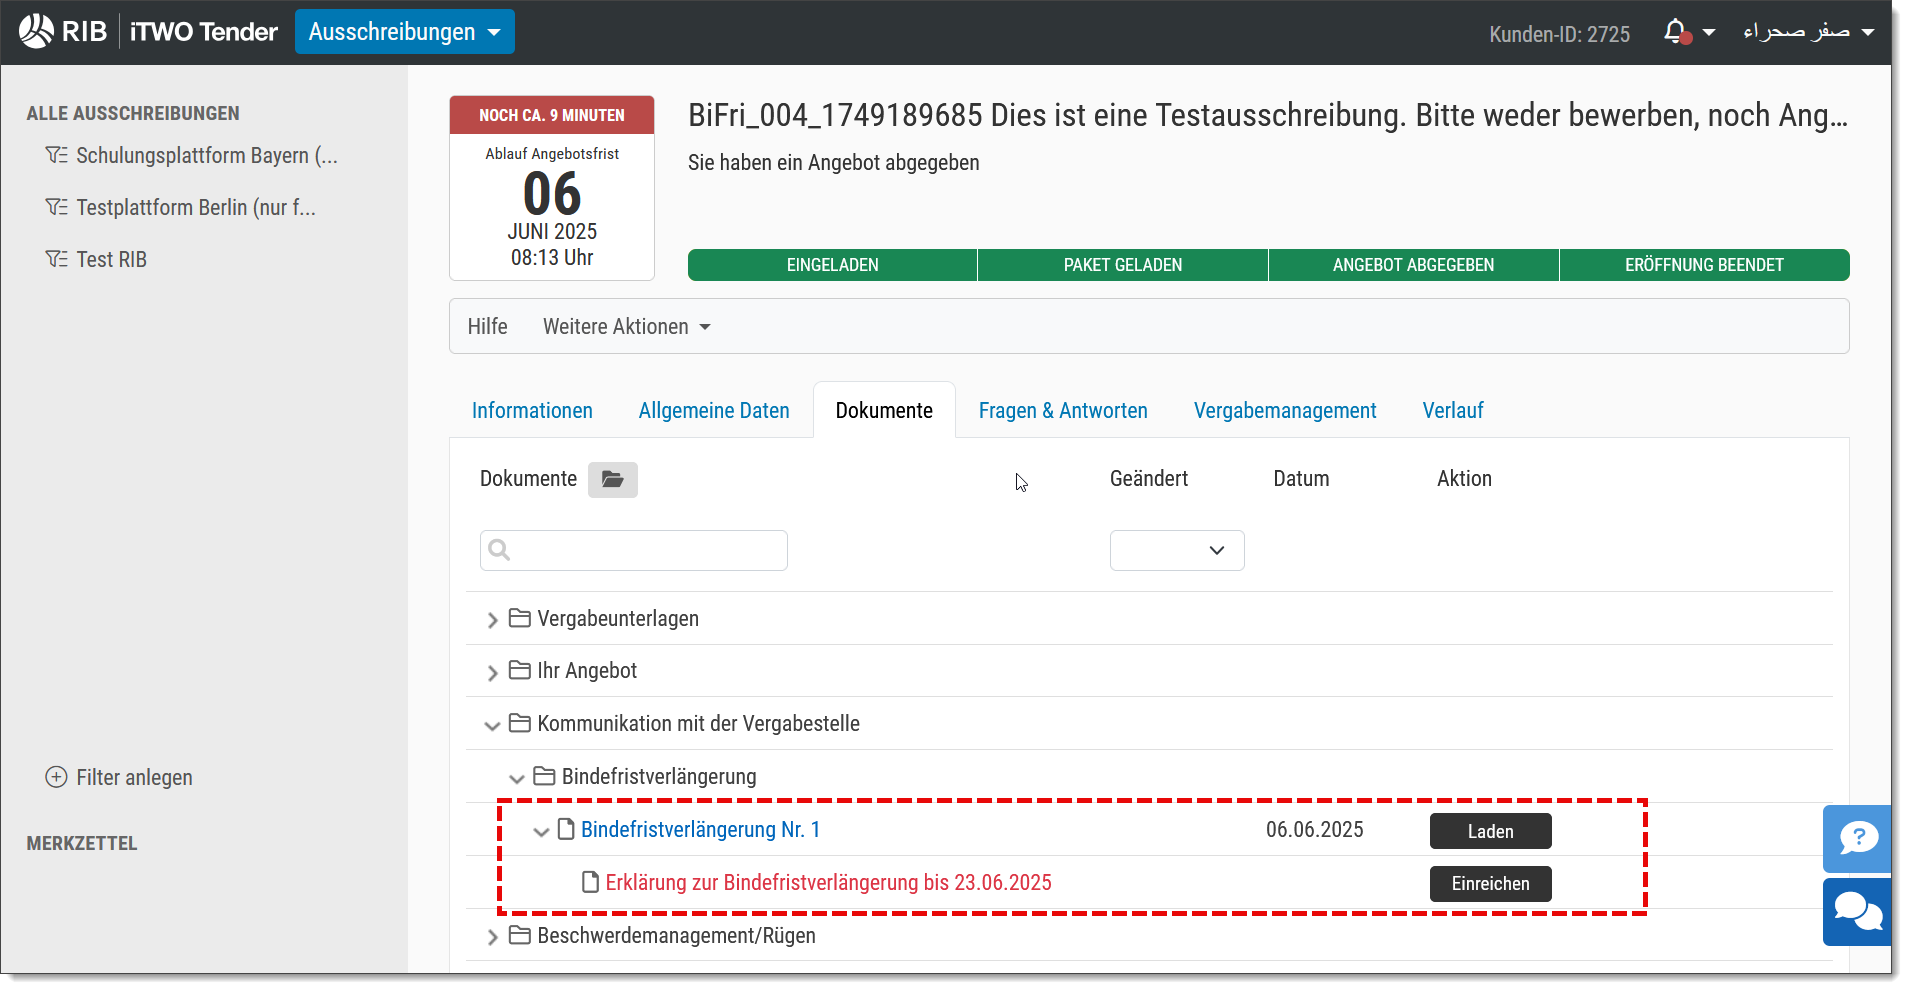Open the Bindefristverlängerung Nr. 1 link
The image size is (1907, 989).
point(700,829)
